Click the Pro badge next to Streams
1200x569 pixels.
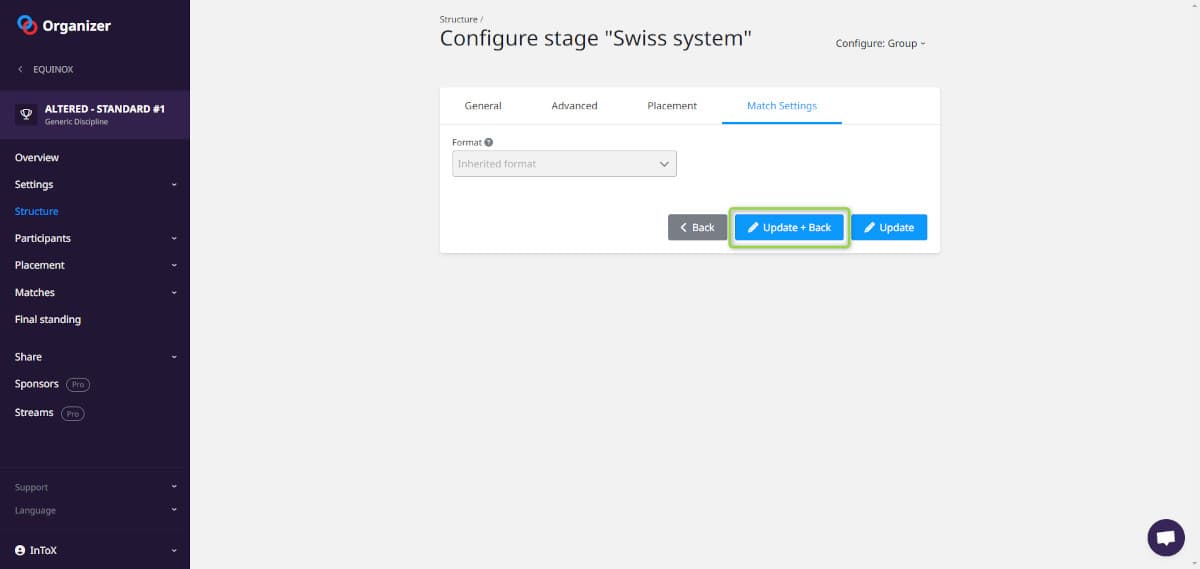tap(72, 413)
